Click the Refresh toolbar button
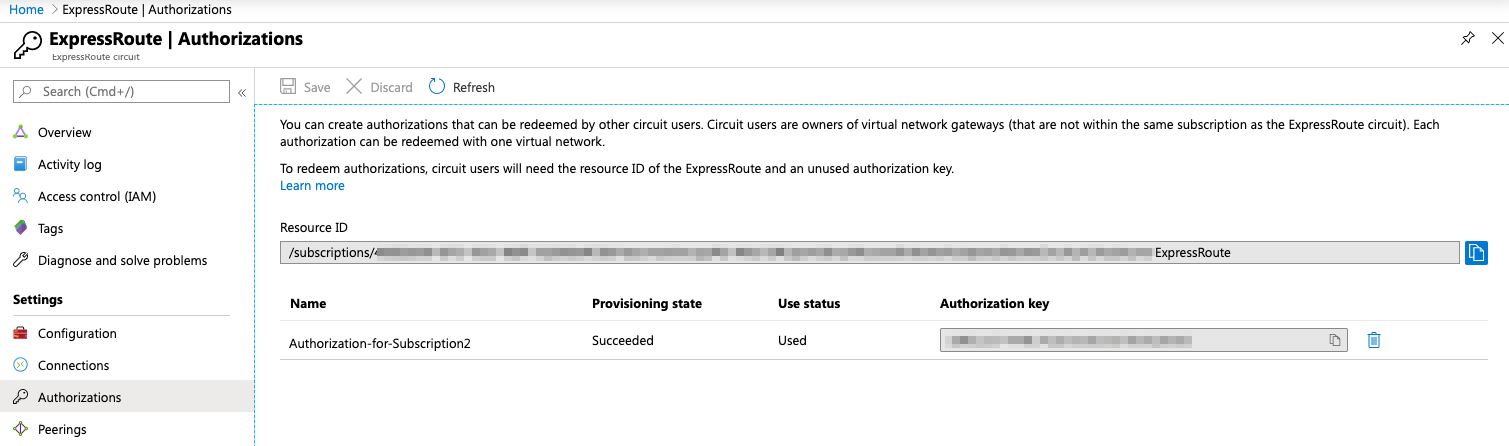 tap(462, 87)
